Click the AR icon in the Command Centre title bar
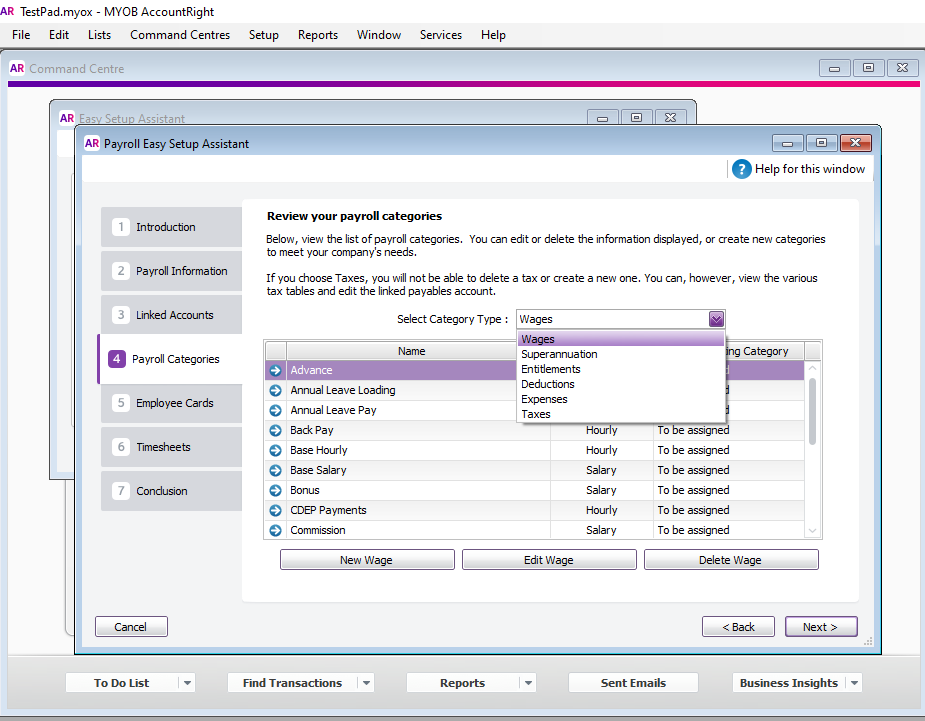Image resolution: width=925 pixels, height=721 pixels. coord(17,68)
